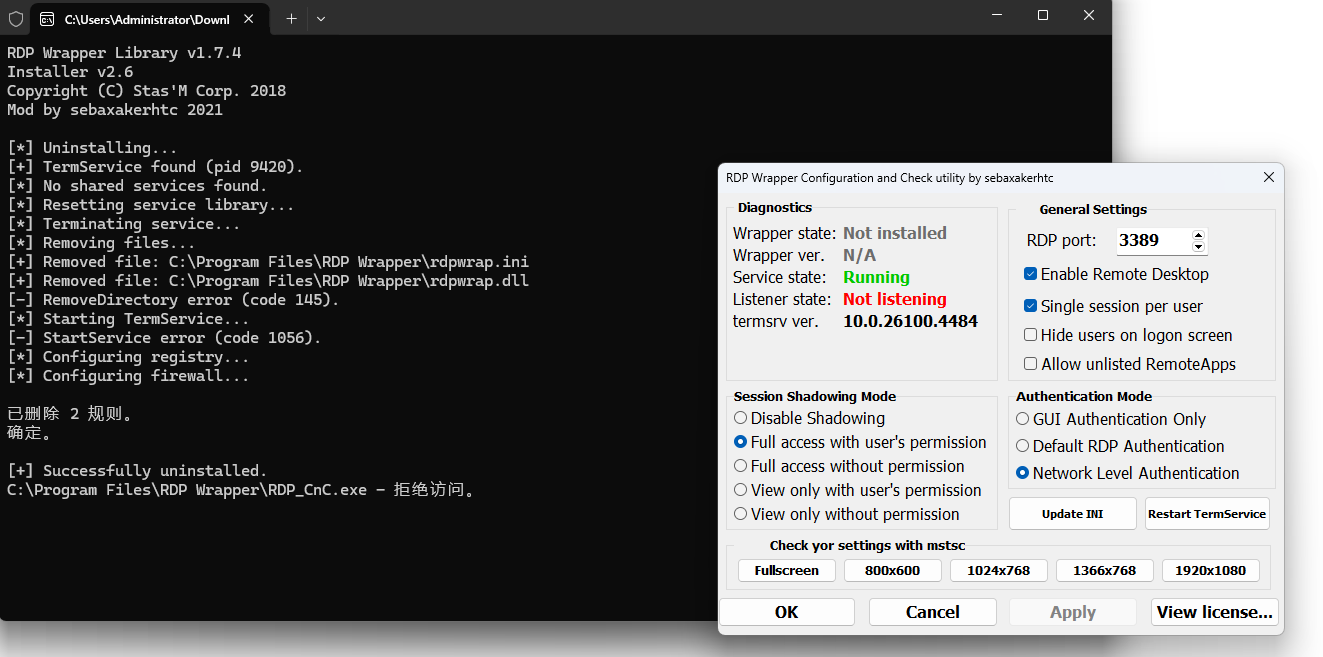Enable Hide users on logon screen
This screenshot has width=1323, height=657.
coord(1030,335)
